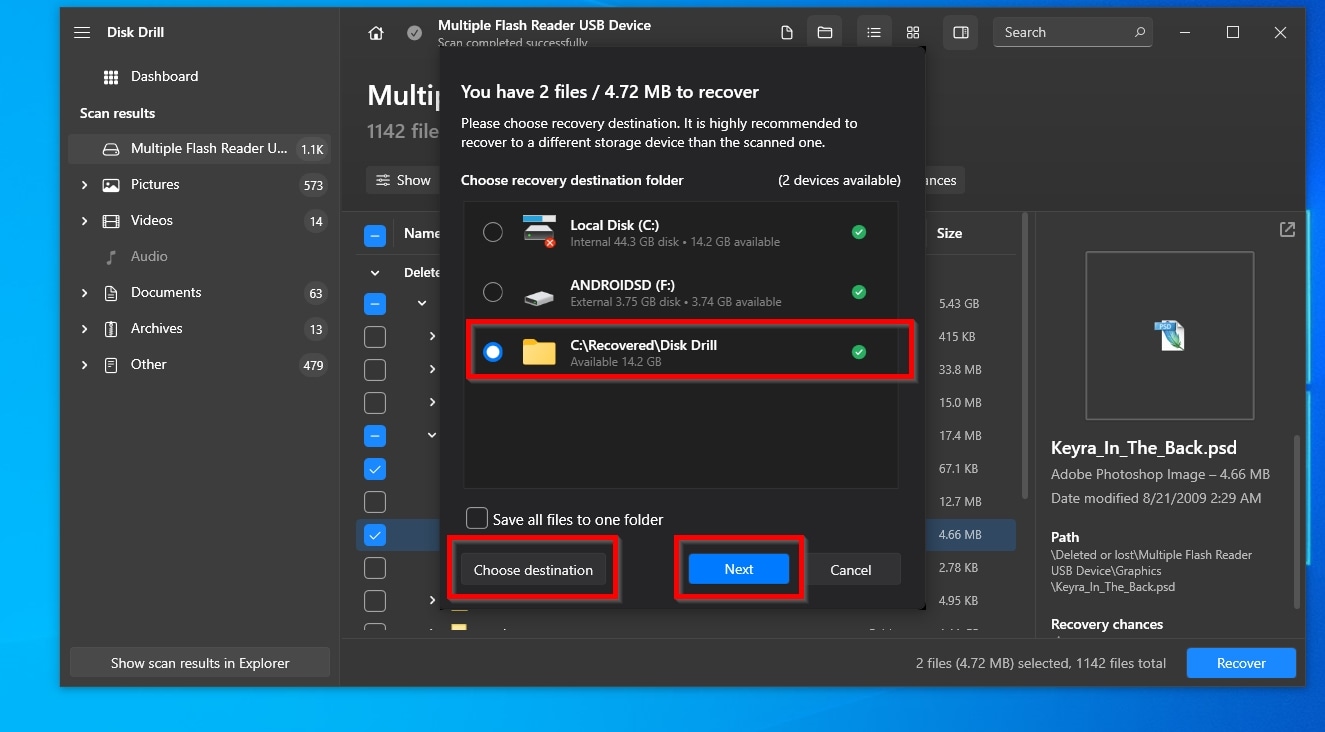The width and height of the screenshot is (1325, 732).
Task: Expand the Archives category in sidebar
Action: click(84, 329)
